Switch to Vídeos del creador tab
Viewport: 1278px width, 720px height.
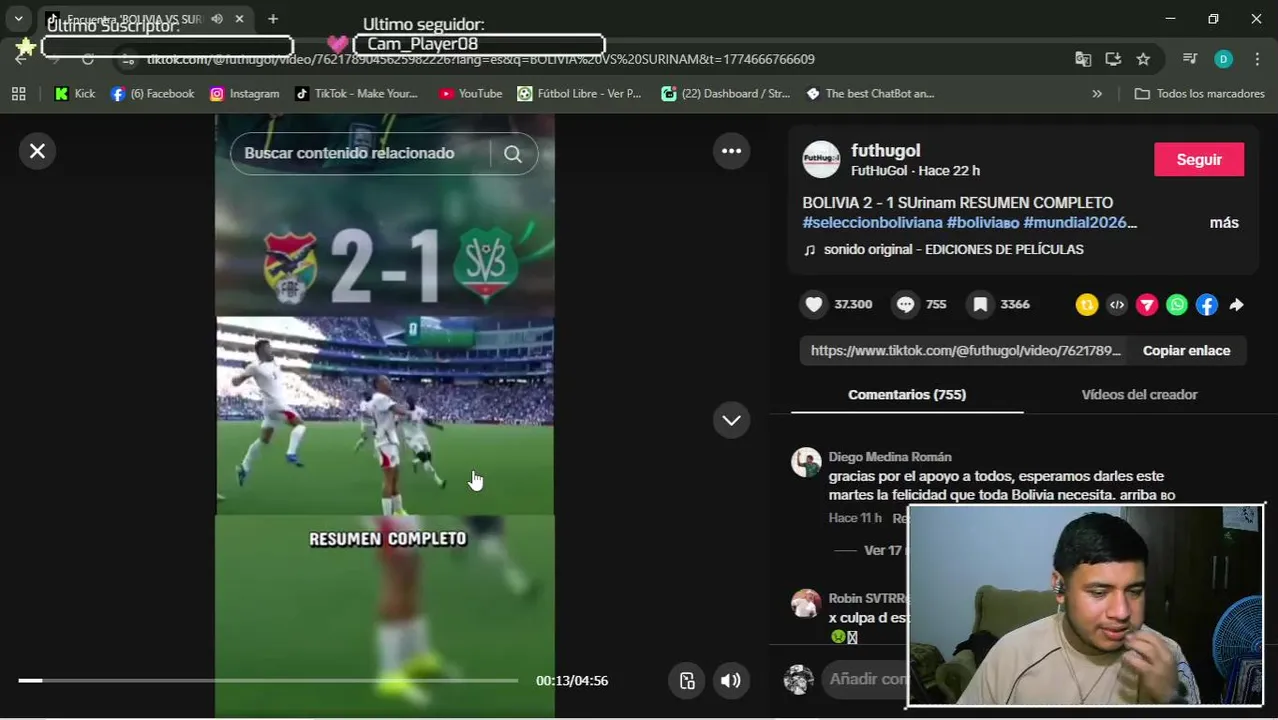1139,395
